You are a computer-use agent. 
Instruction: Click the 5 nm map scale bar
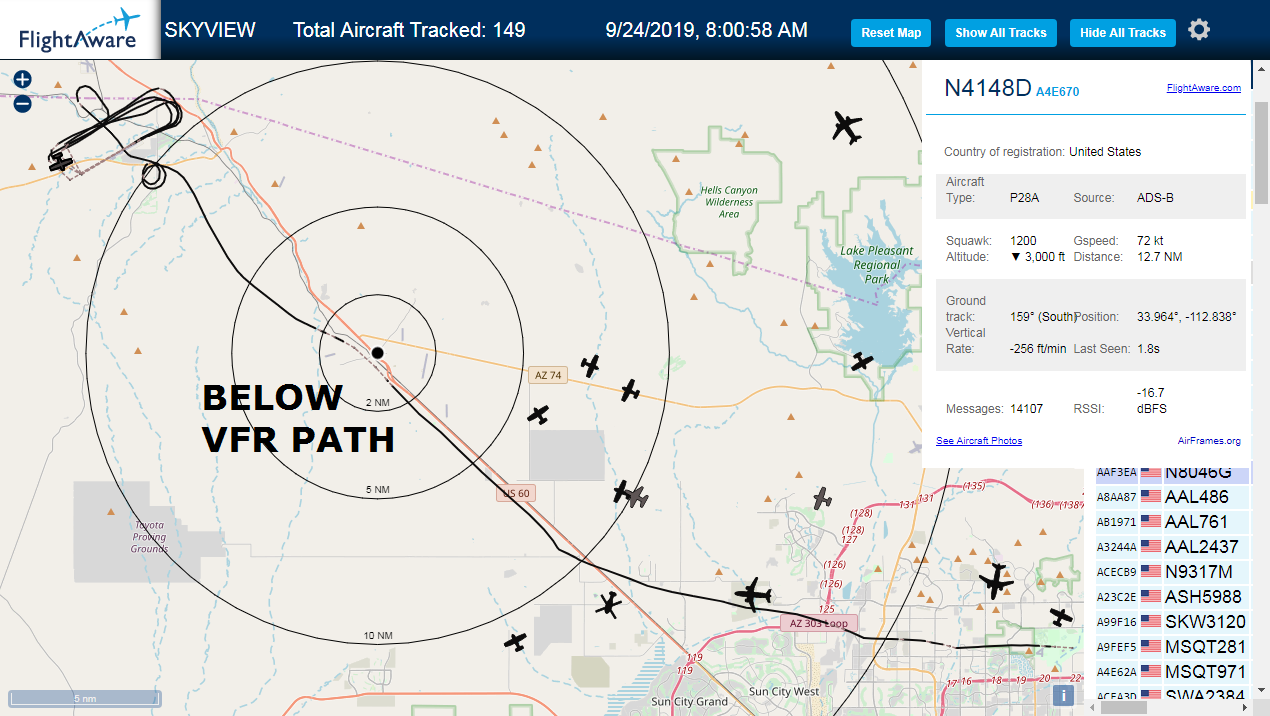[x=84, y=697]
